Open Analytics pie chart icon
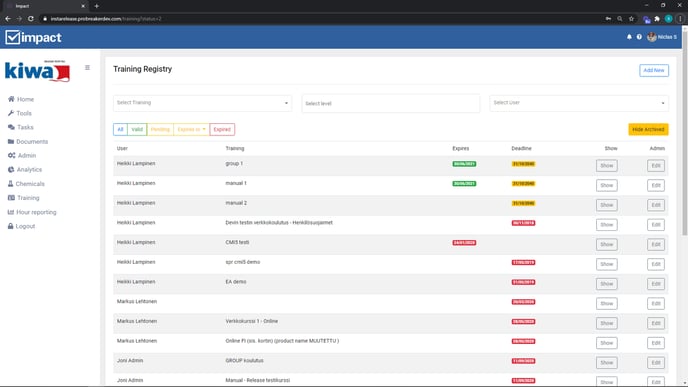Screen dimensions: 688x387 pos(11,169)
